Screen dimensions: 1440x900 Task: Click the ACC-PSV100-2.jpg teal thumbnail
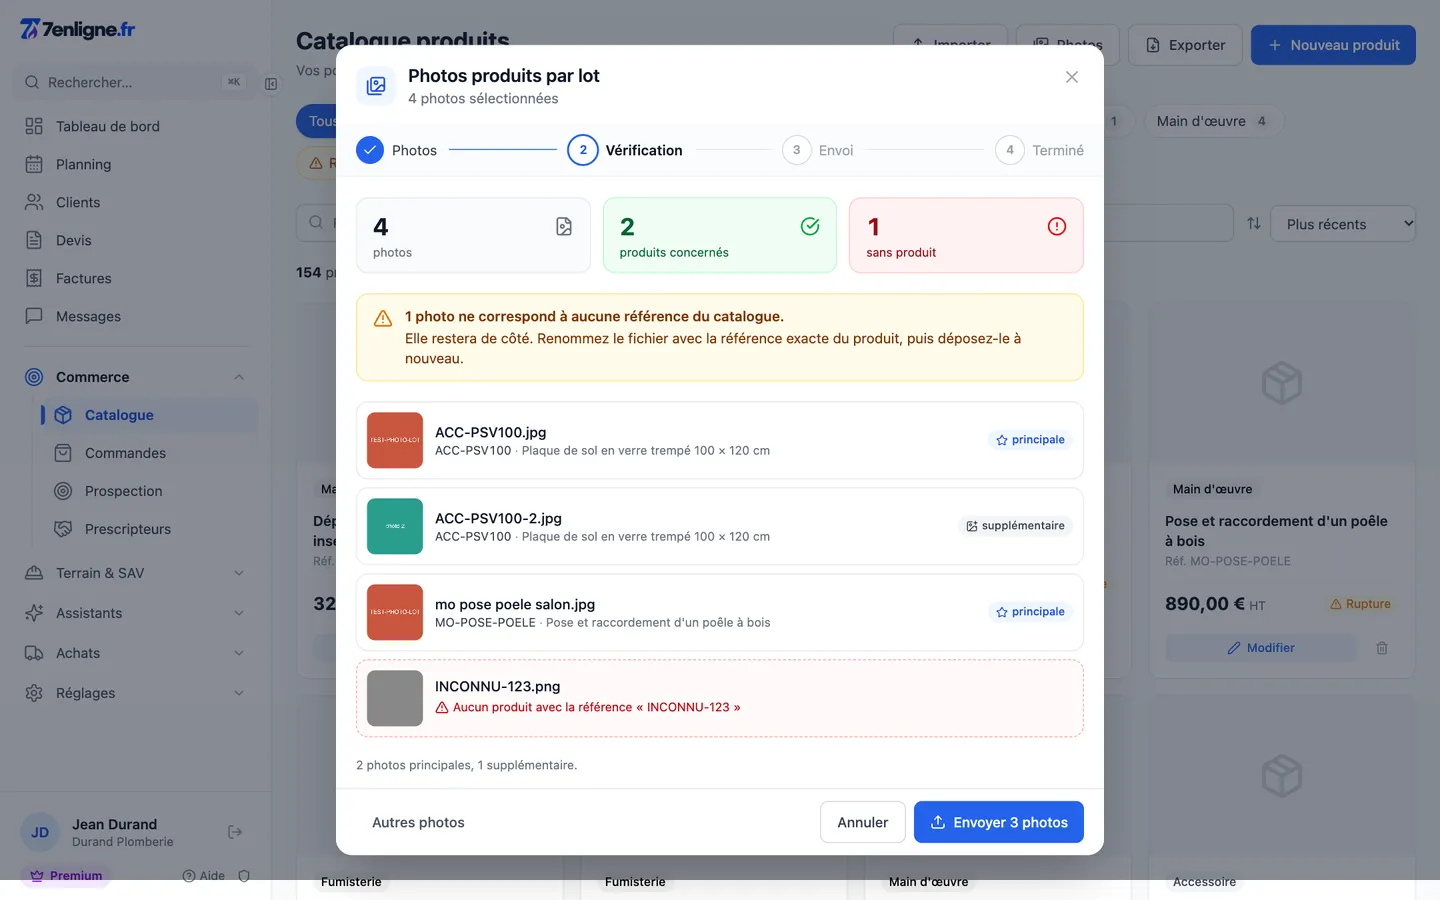[395, 526]
